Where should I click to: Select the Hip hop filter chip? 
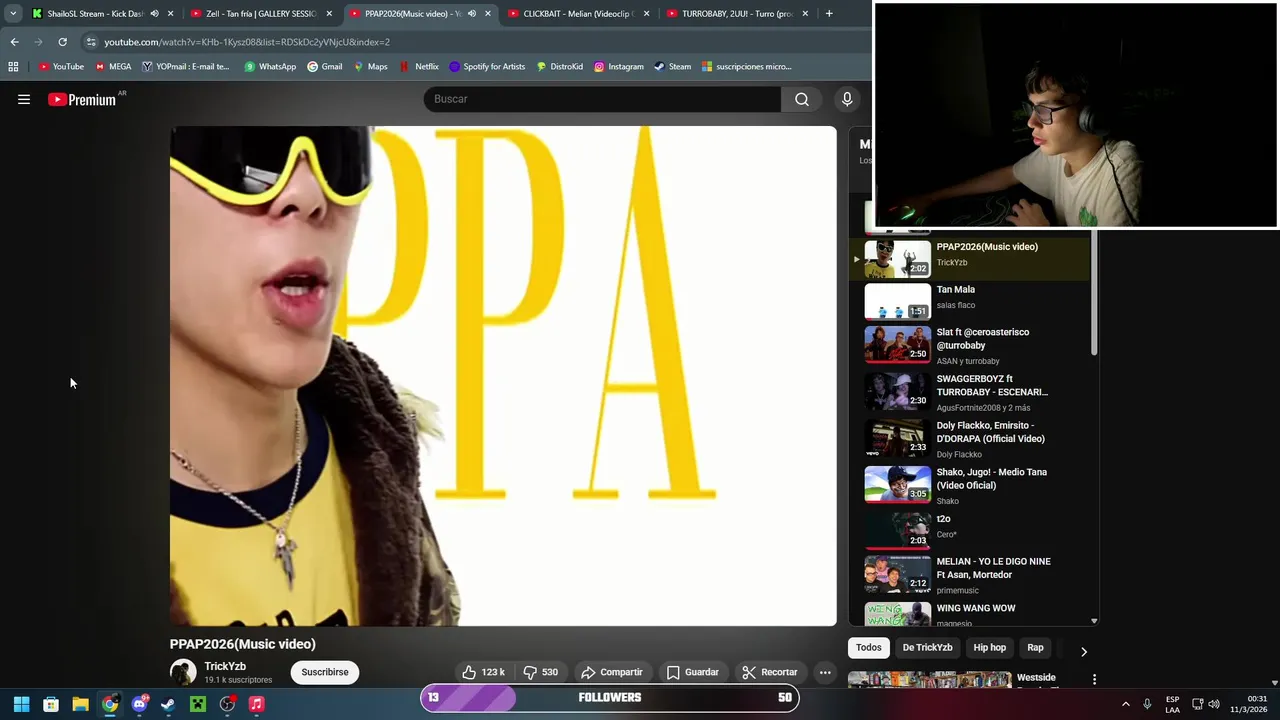click(990, 647)
